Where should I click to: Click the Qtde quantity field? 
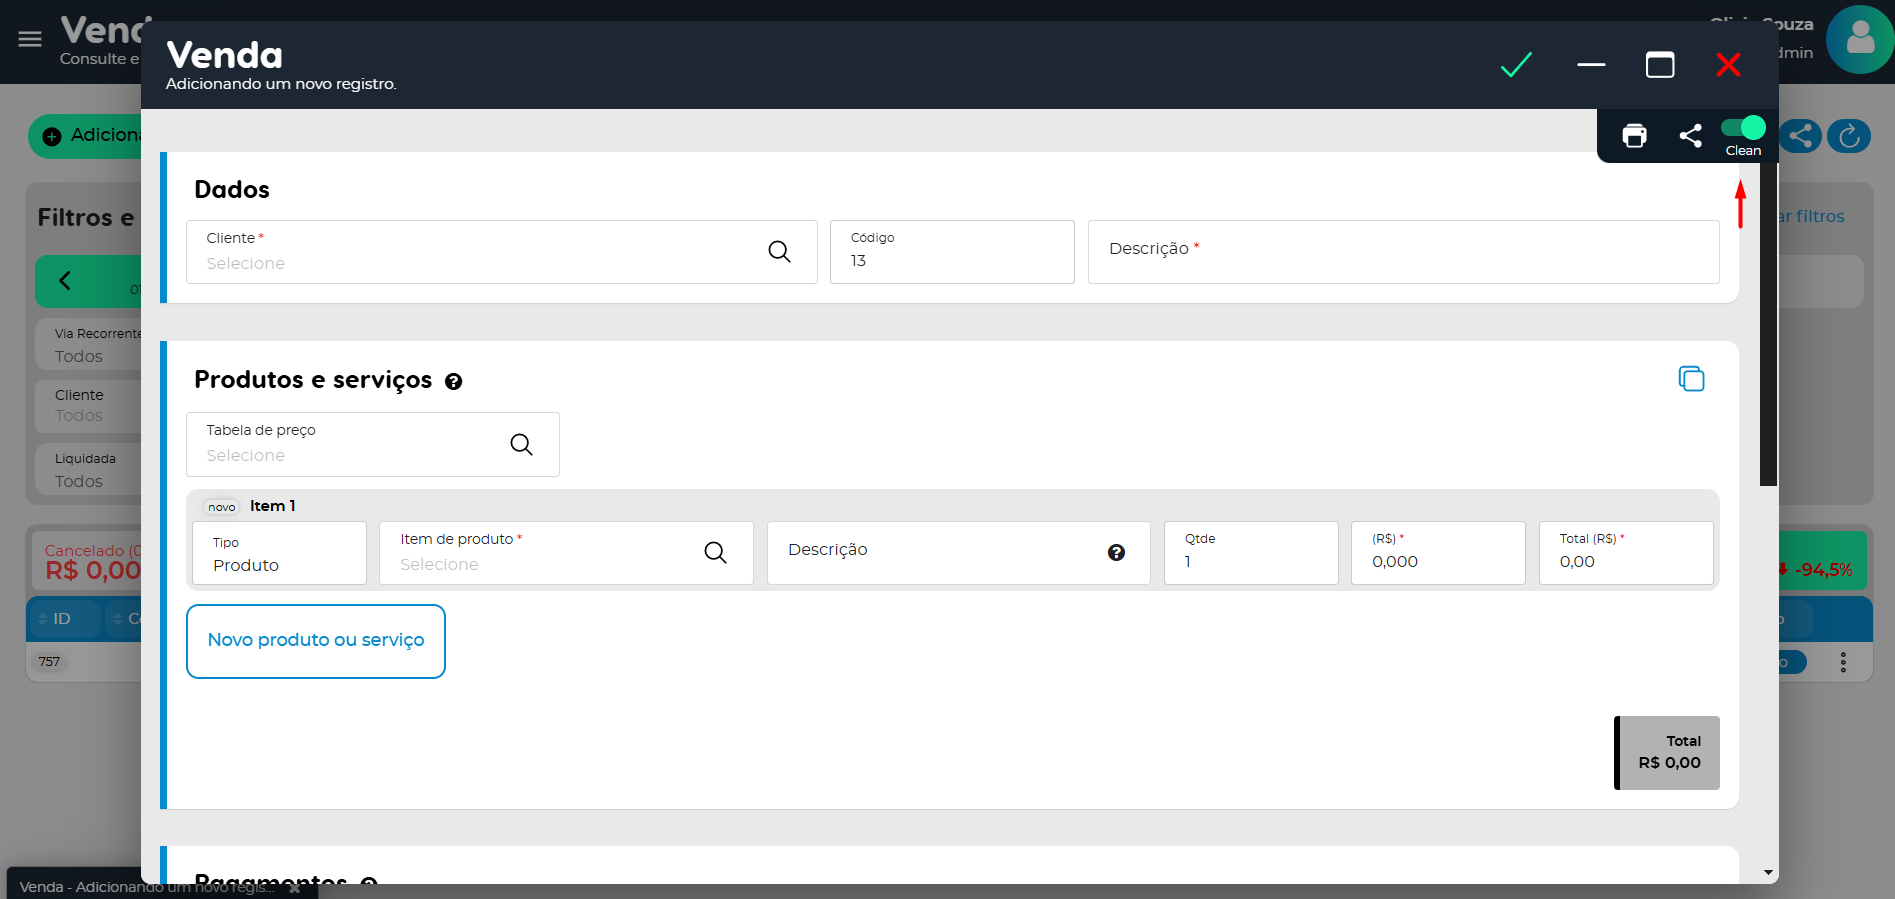1250,553
